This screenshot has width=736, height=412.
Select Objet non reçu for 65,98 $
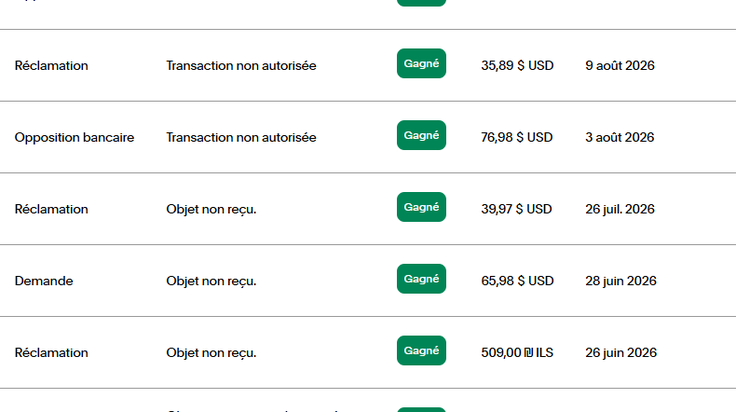point(211,281)
